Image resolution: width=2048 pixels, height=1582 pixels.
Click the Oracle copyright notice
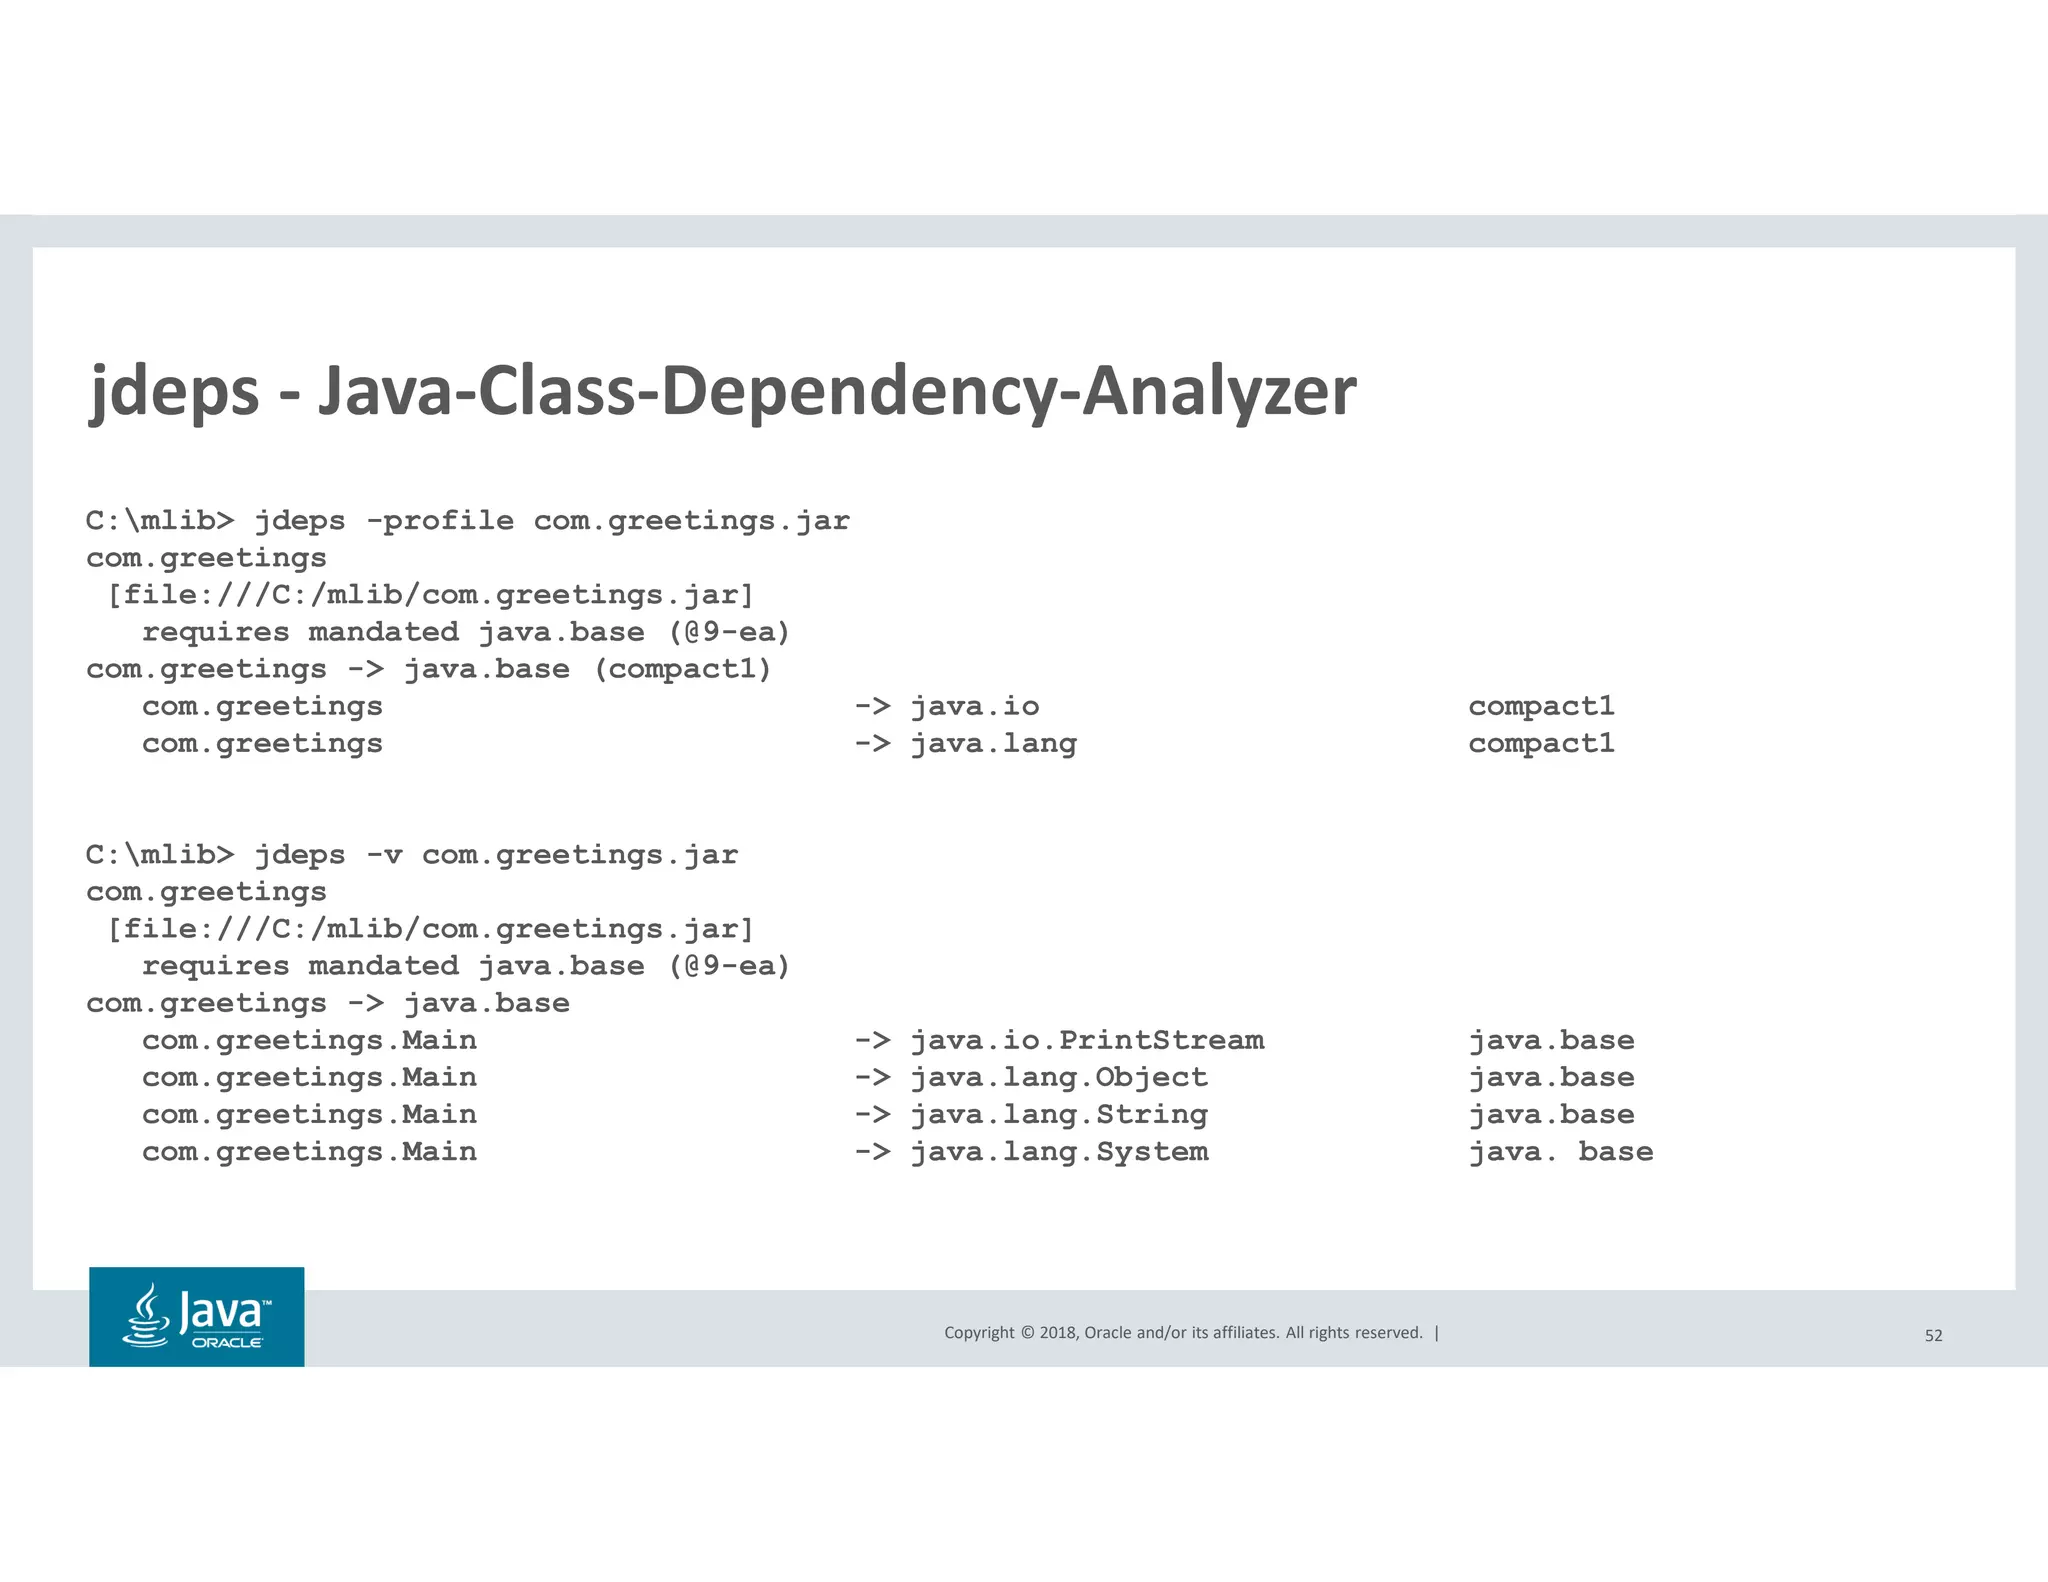1183,1332
